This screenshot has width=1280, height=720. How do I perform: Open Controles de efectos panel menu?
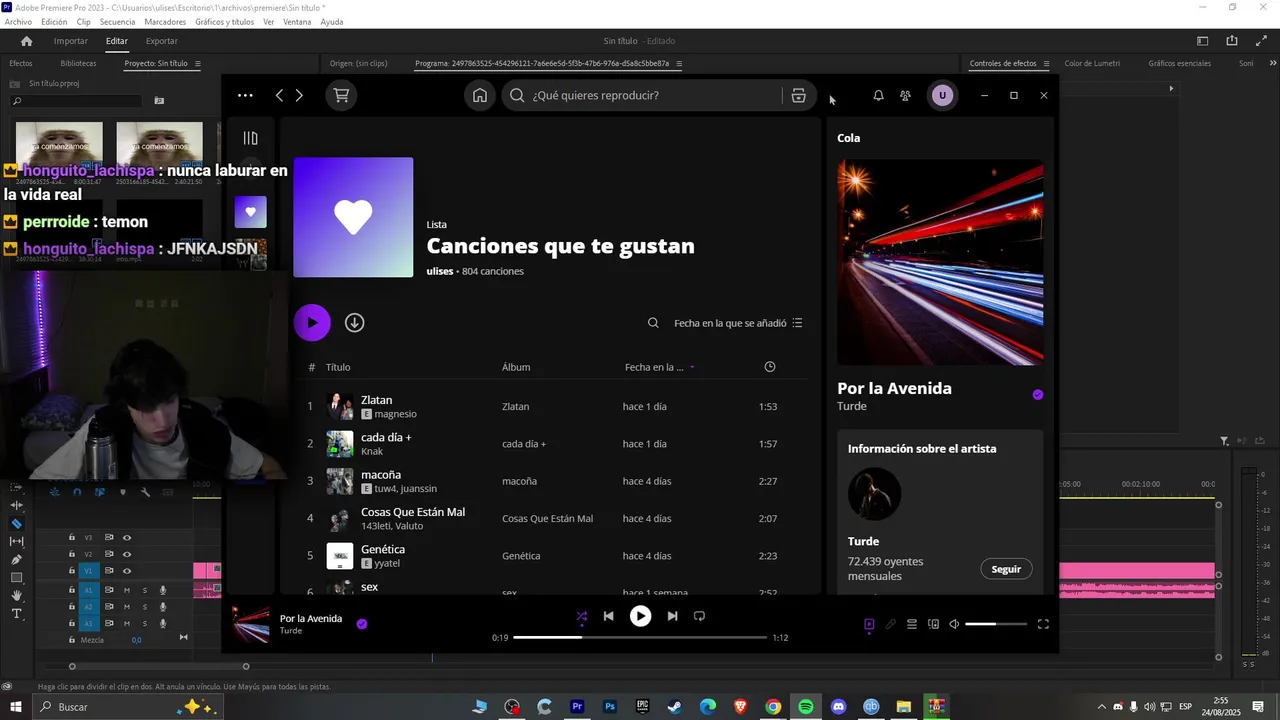tap(1047, 64)
